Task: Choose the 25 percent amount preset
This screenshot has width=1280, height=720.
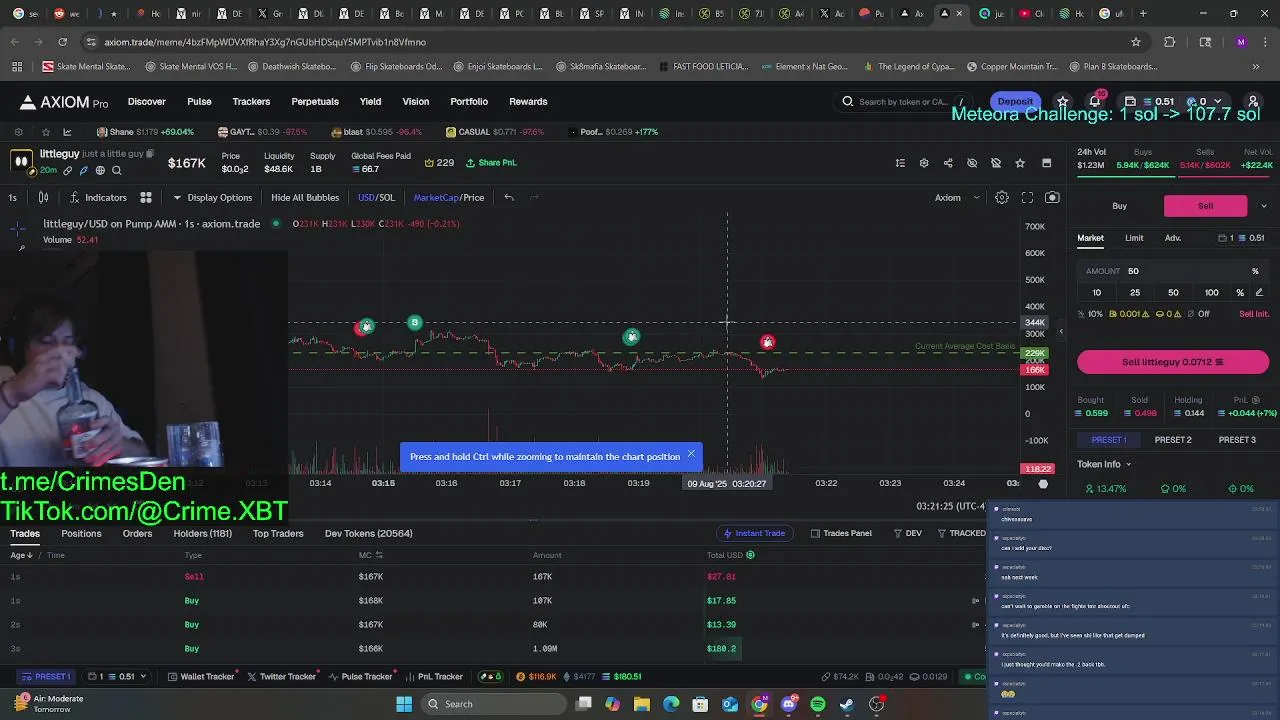Action: (1135, 293)
